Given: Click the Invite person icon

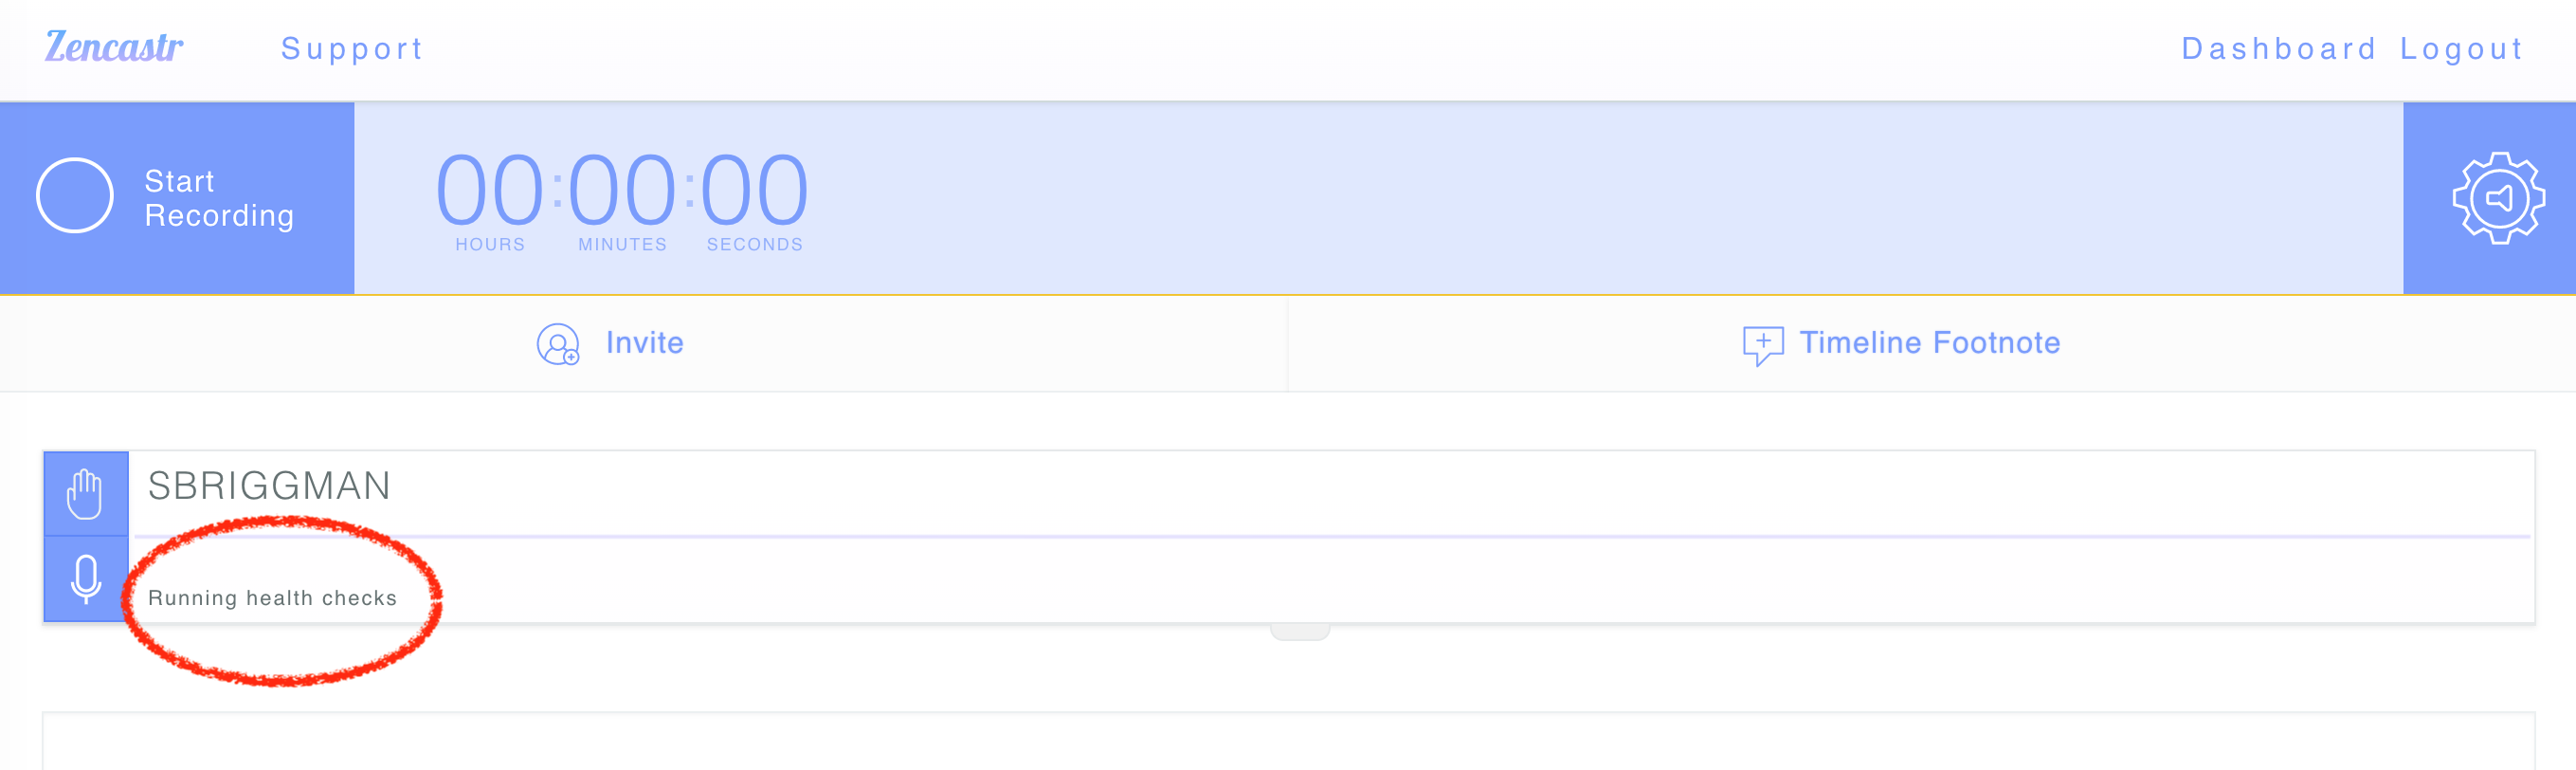Looking at the screenshot, I should (x=558, y=344).
